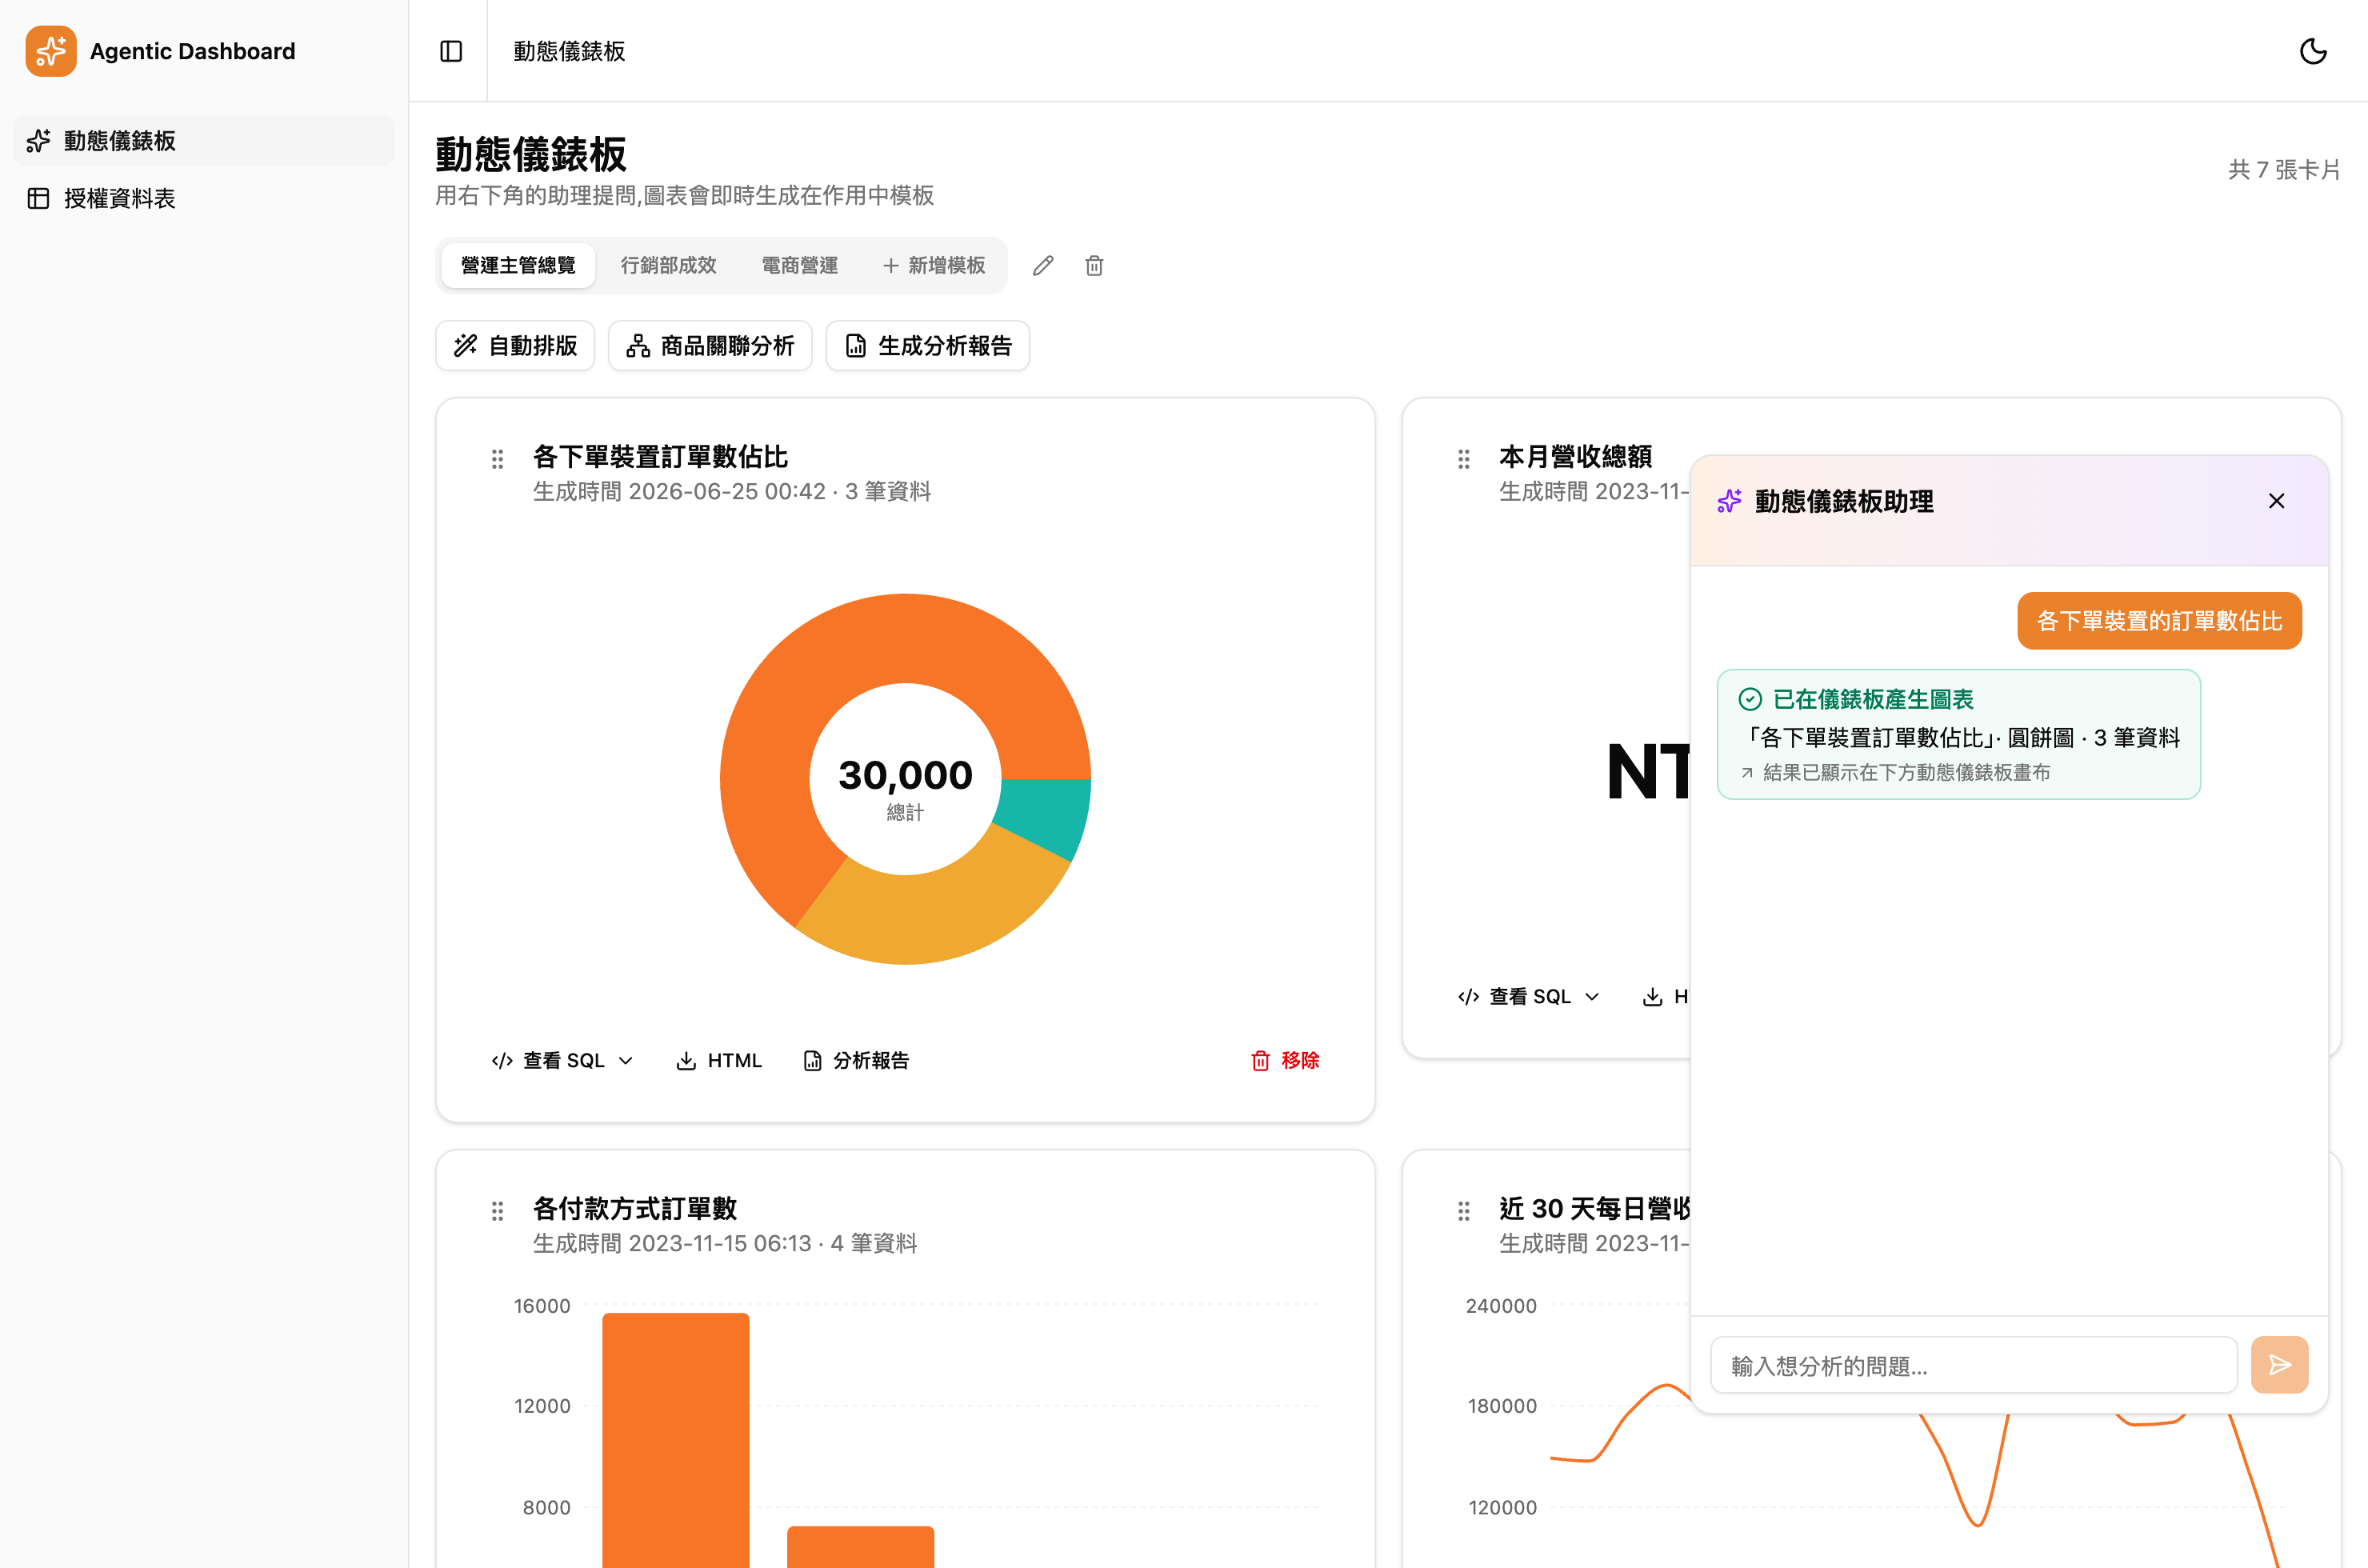Viewport: 2368px width, 1568px height.
Task: Switch to dark mode via moon icon
Action: tap(2313, 51)
